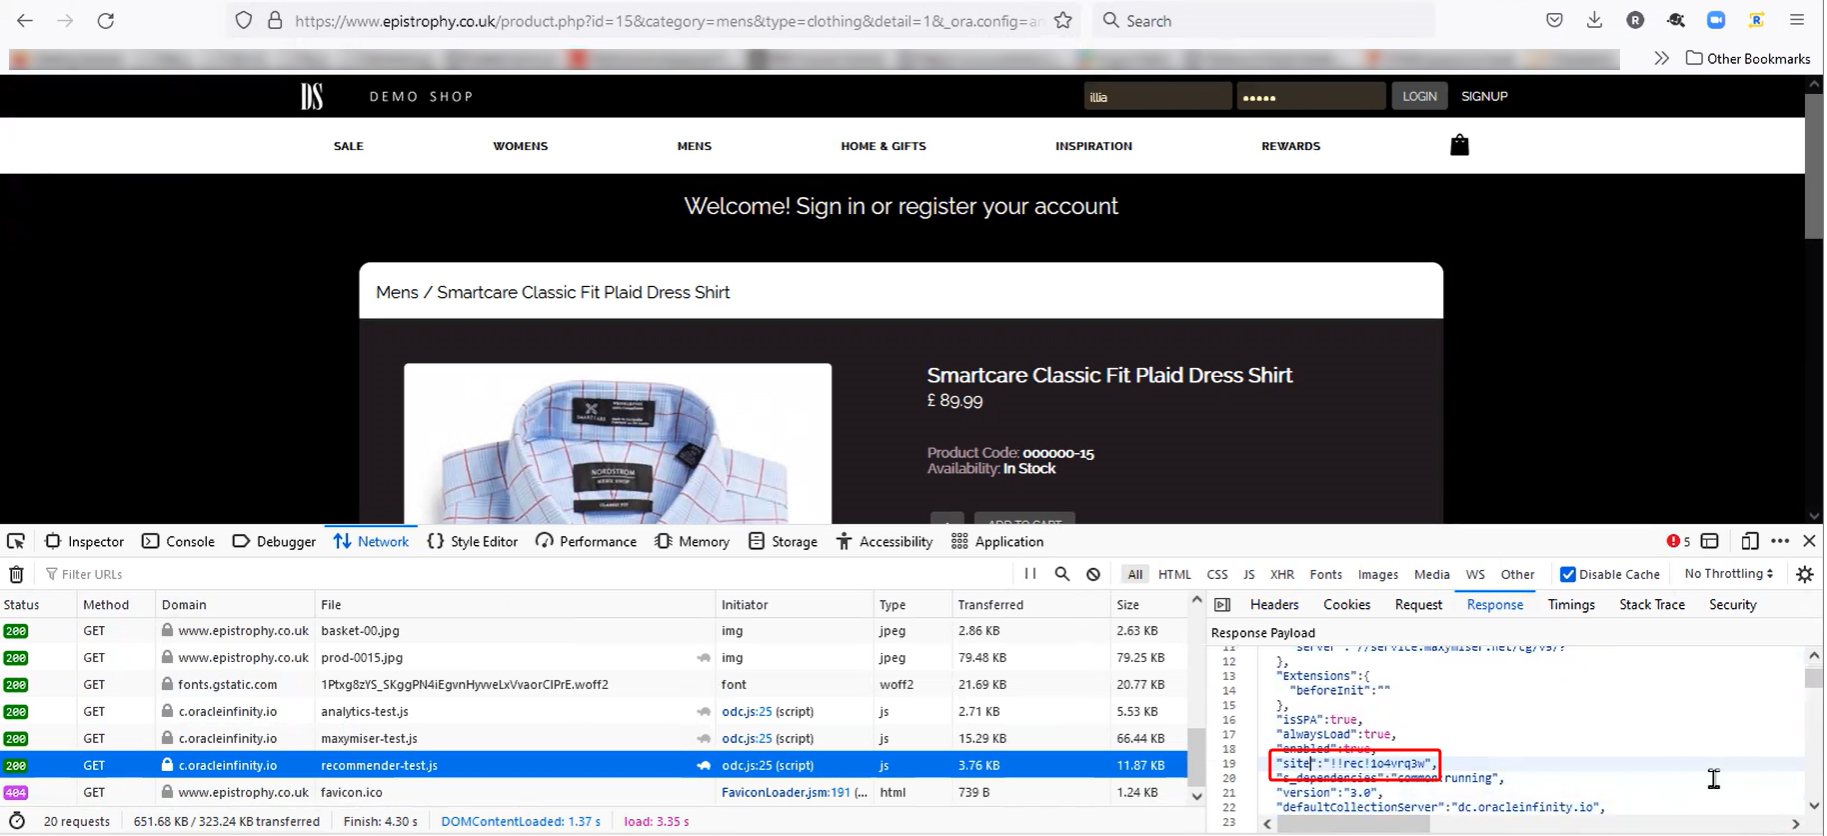Filter requests by JS
Screen dimensions: 1827x836
1249,574
